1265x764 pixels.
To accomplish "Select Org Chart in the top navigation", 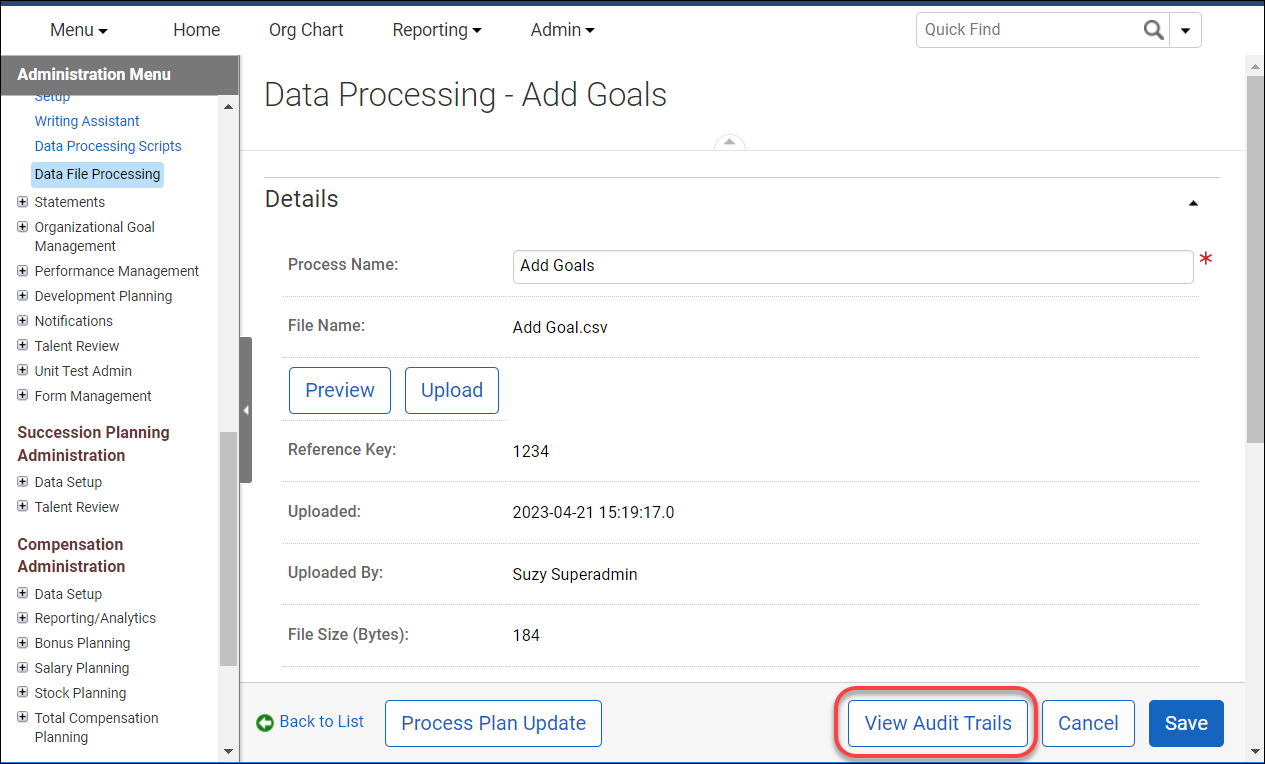I will coord(305,30).
